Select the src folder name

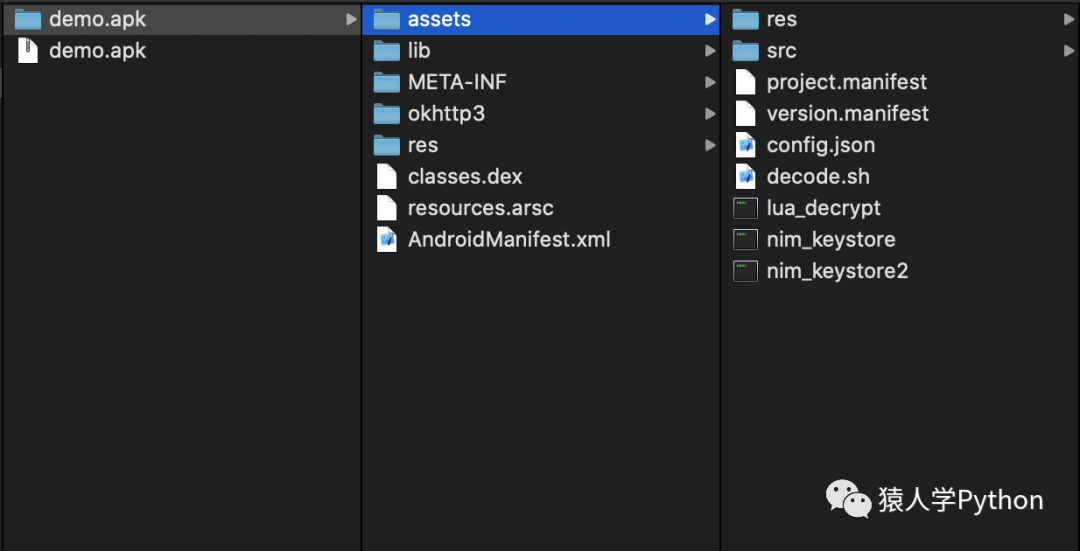[x=782, y=51]
